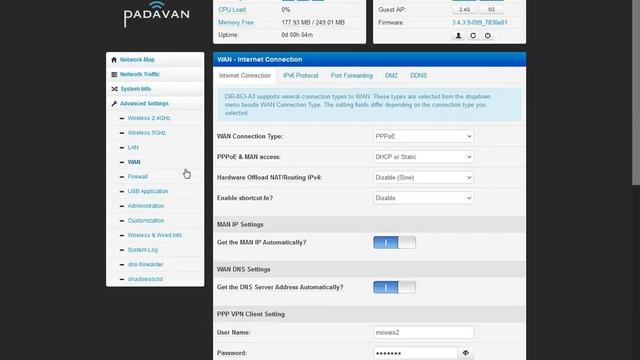
Task: Click the page vertical scrollbar
Action: pos(636,93)
